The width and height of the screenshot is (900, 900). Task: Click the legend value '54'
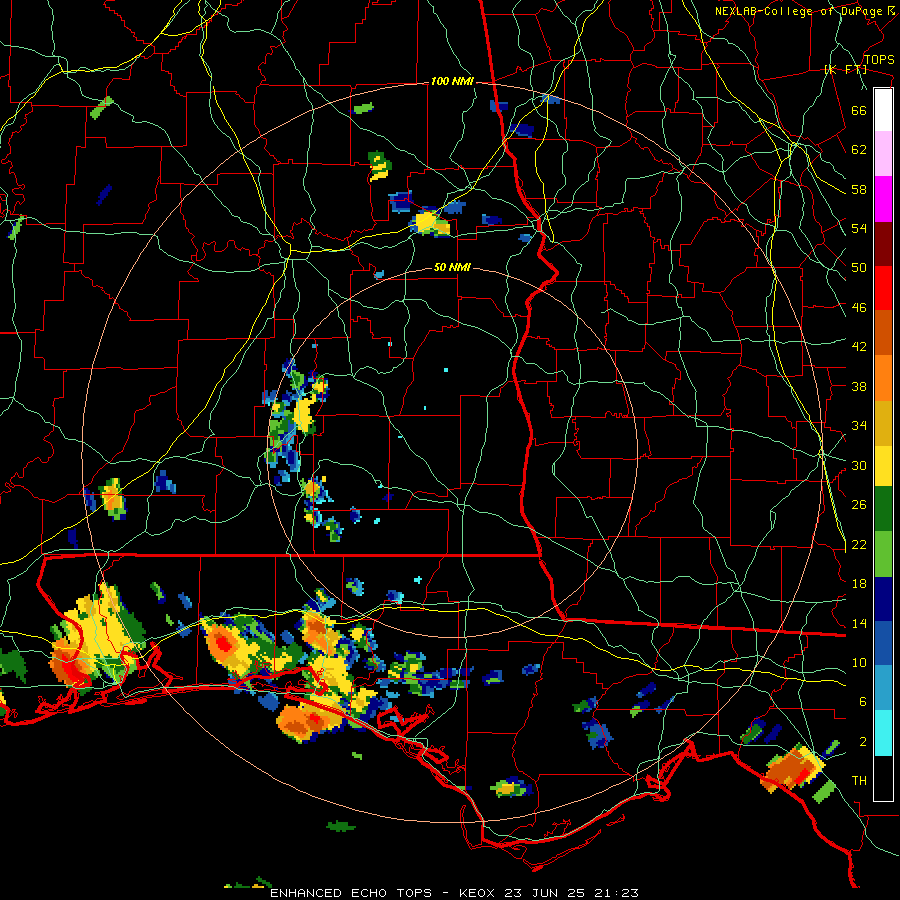[x=859, y=228]
